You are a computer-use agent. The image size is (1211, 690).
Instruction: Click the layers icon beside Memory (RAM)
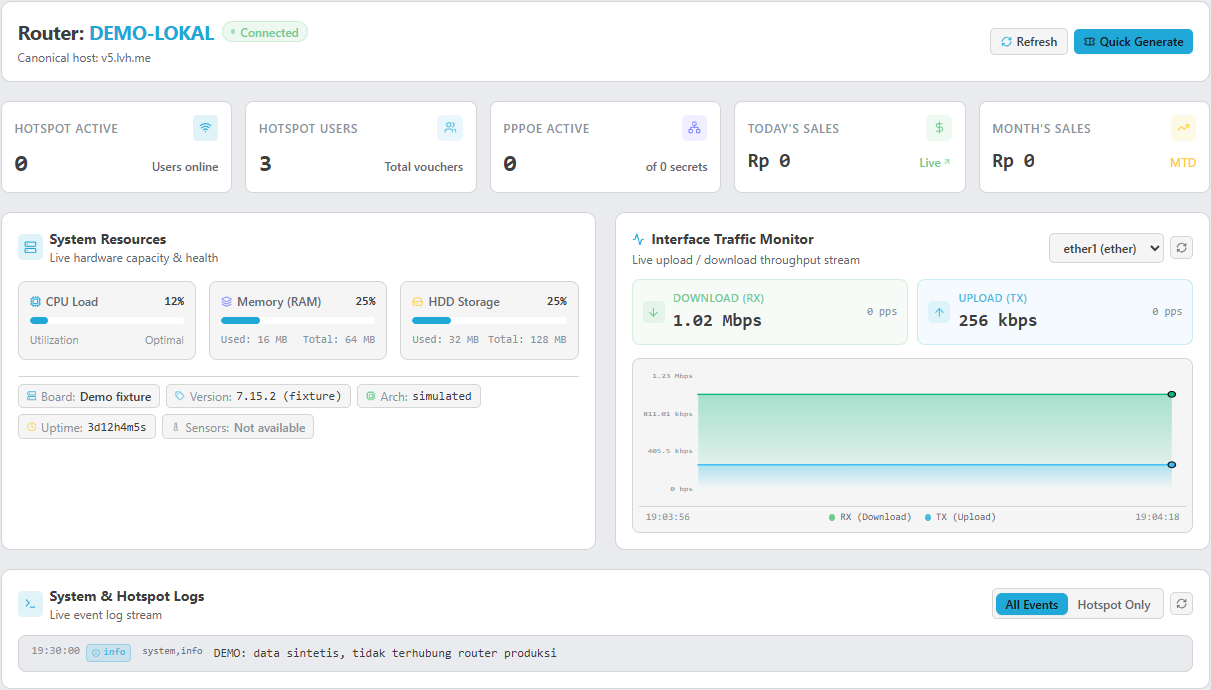pos(227,301)
